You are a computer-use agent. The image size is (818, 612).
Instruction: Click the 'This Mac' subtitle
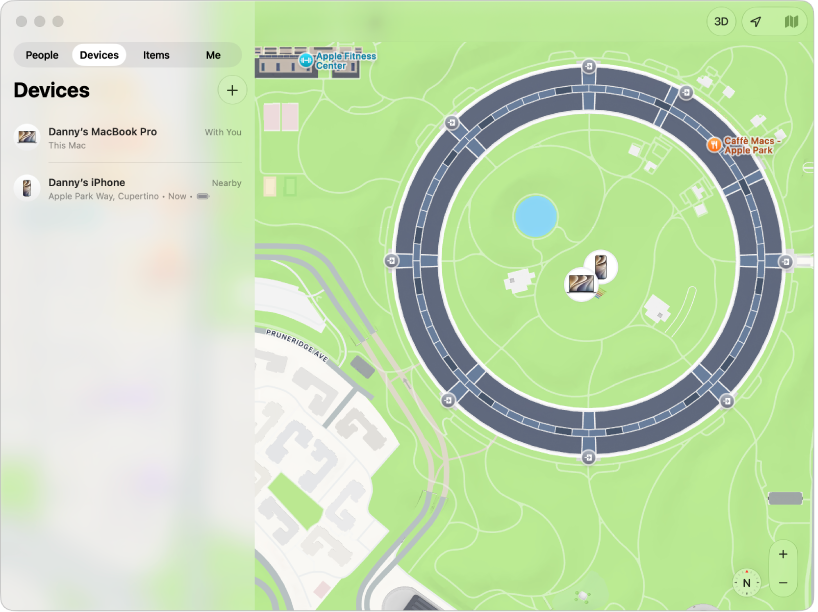coord(67,146)
